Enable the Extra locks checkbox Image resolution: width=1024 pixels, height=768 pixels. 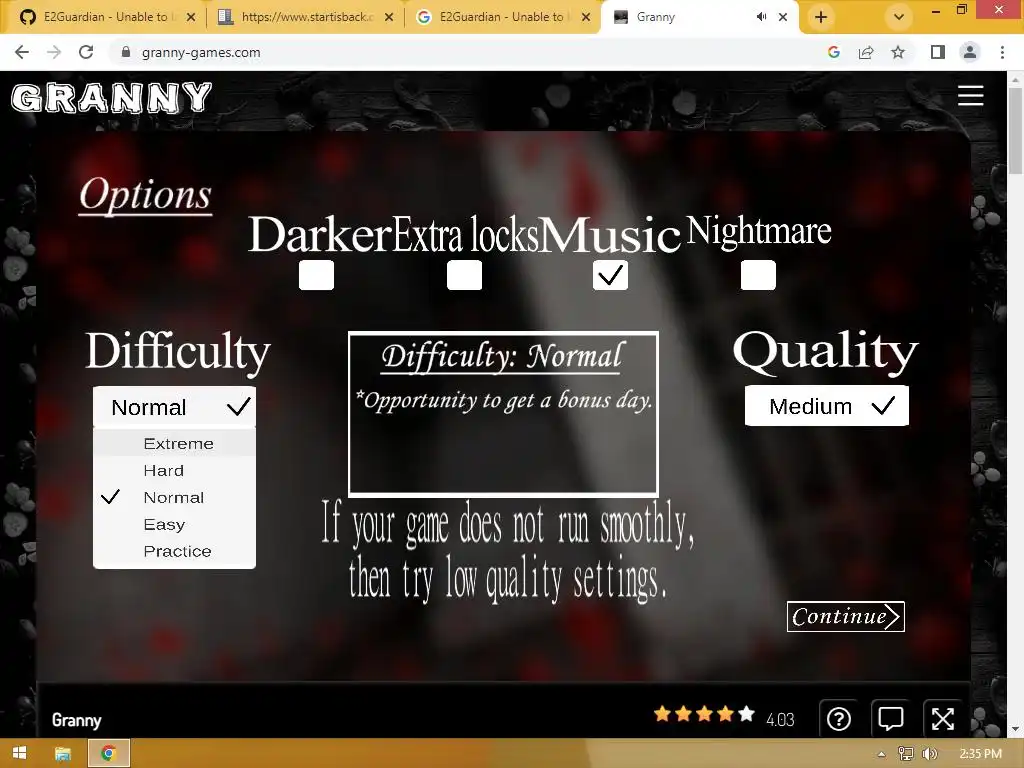(x=464, y=275)
